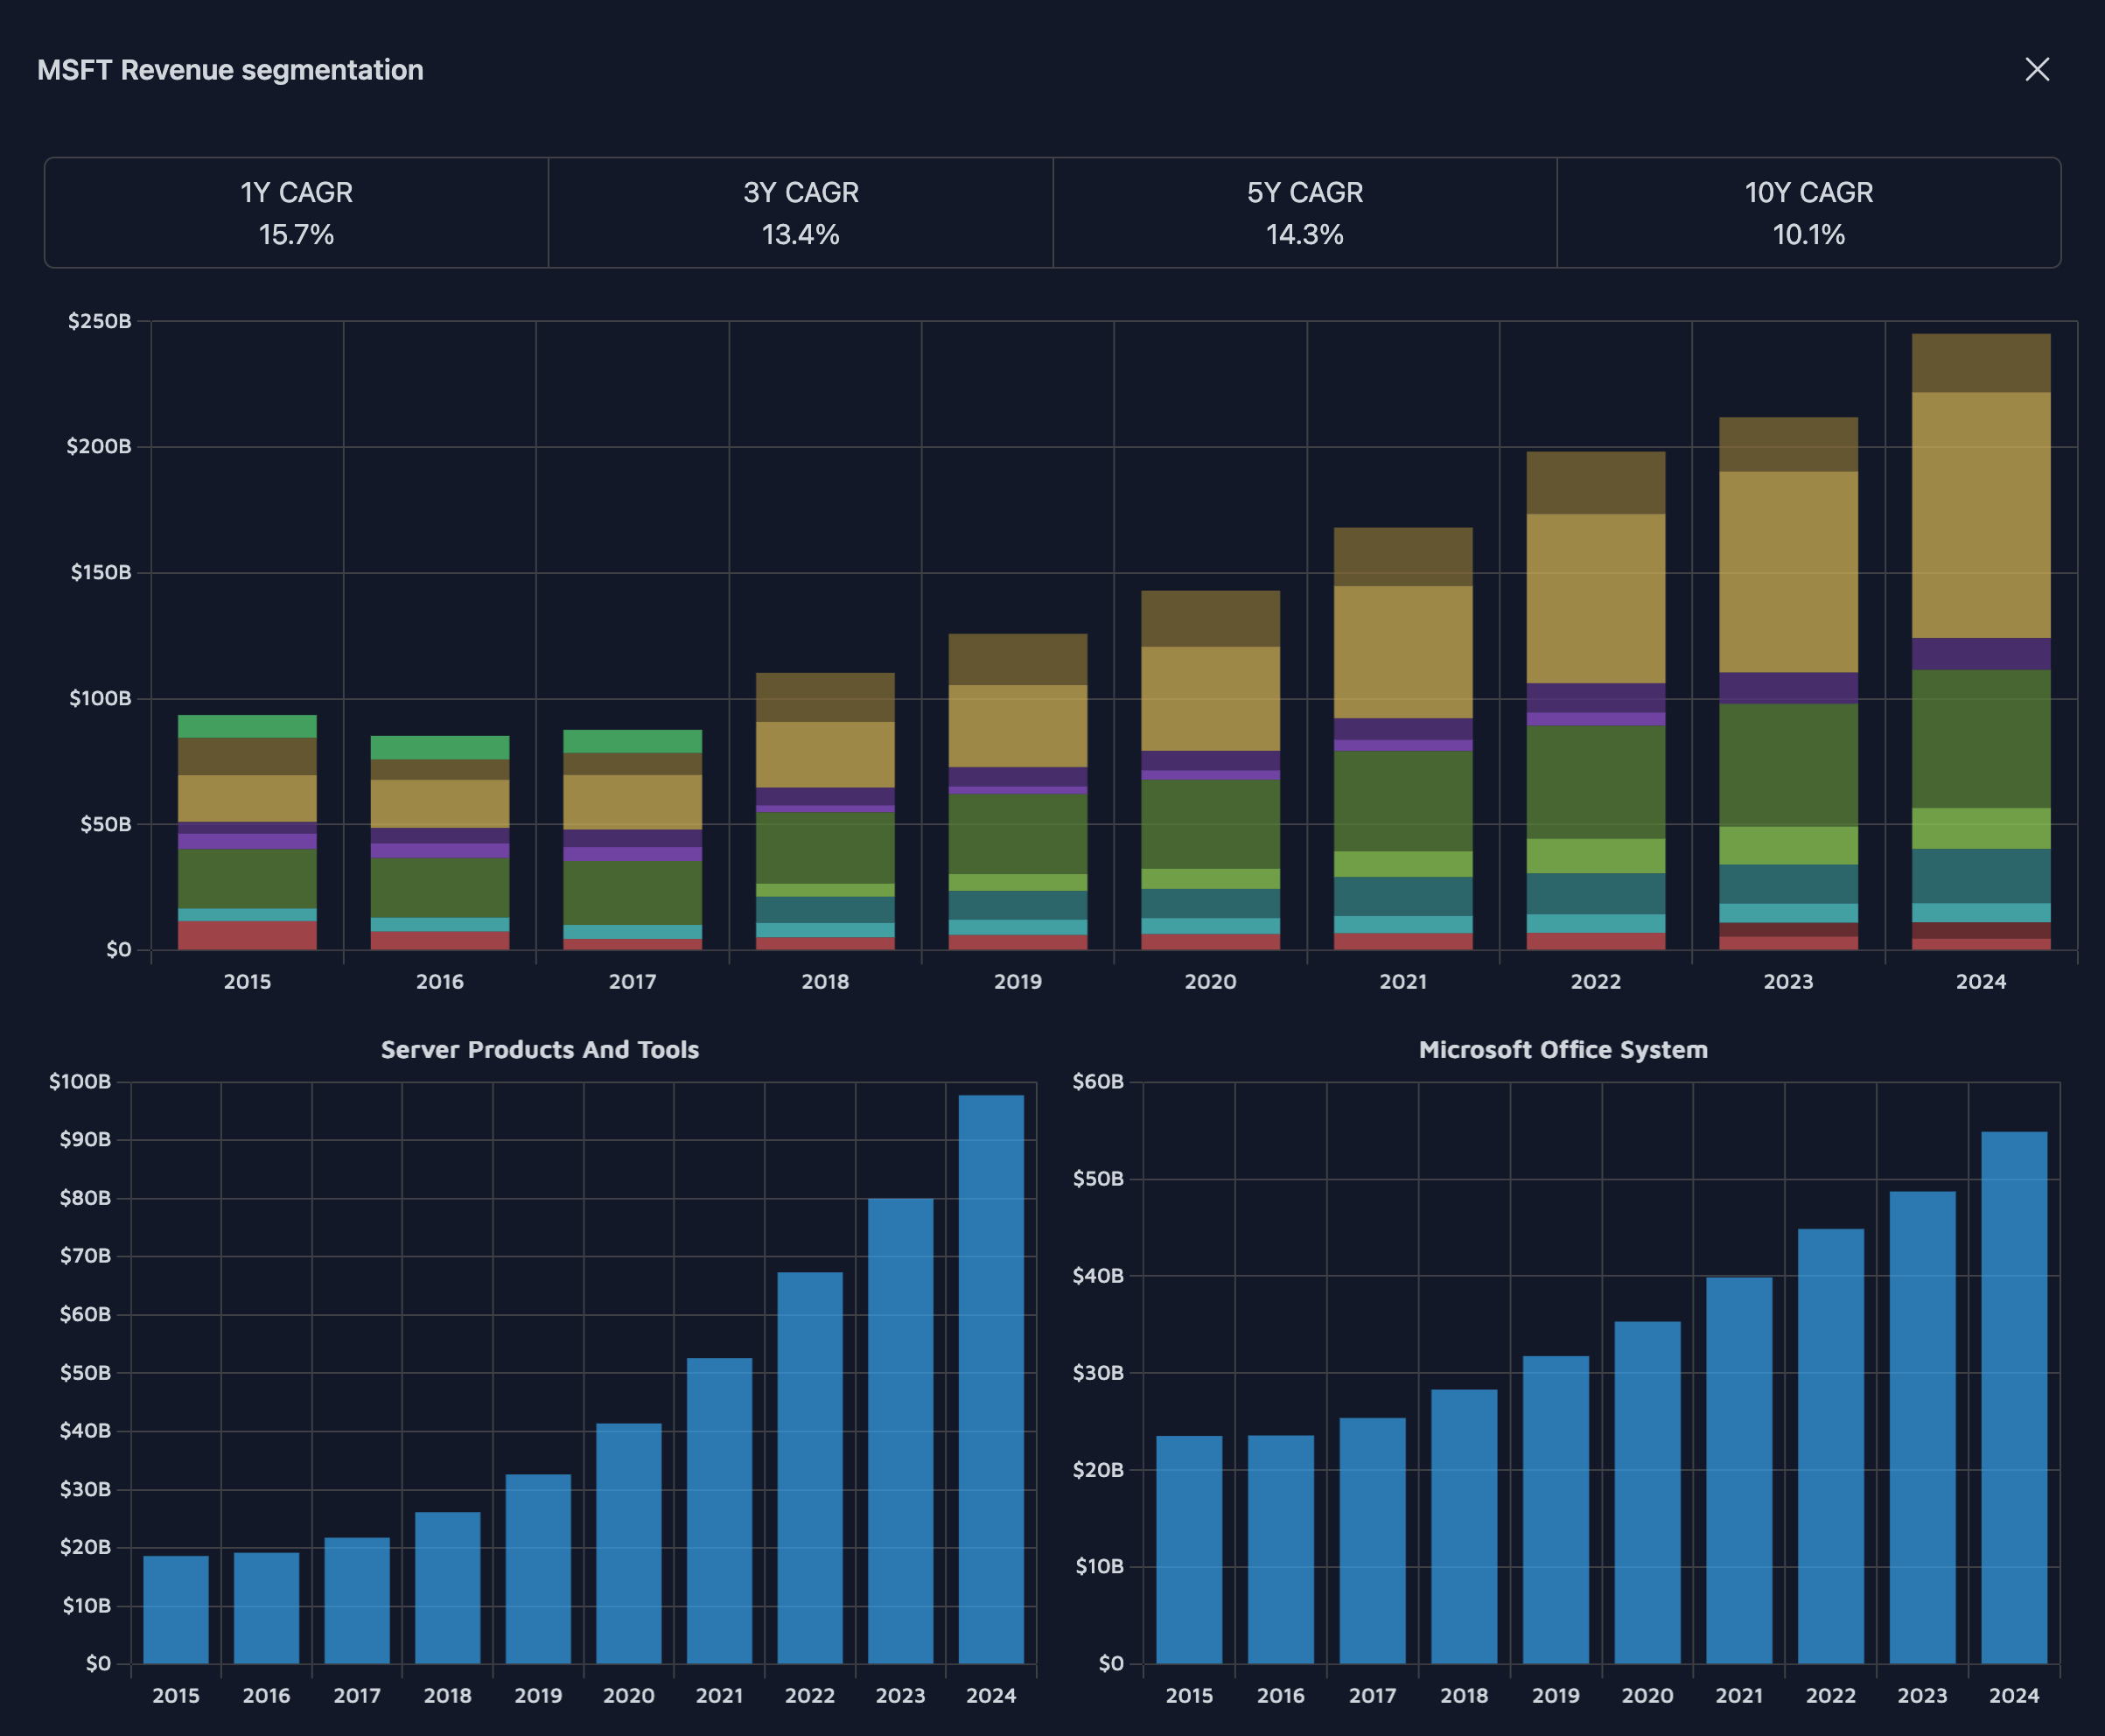Select the 5Y CAGR 14.3% cell
The height and width of the screenshot is (1736, 2105).
point(1305,213)
